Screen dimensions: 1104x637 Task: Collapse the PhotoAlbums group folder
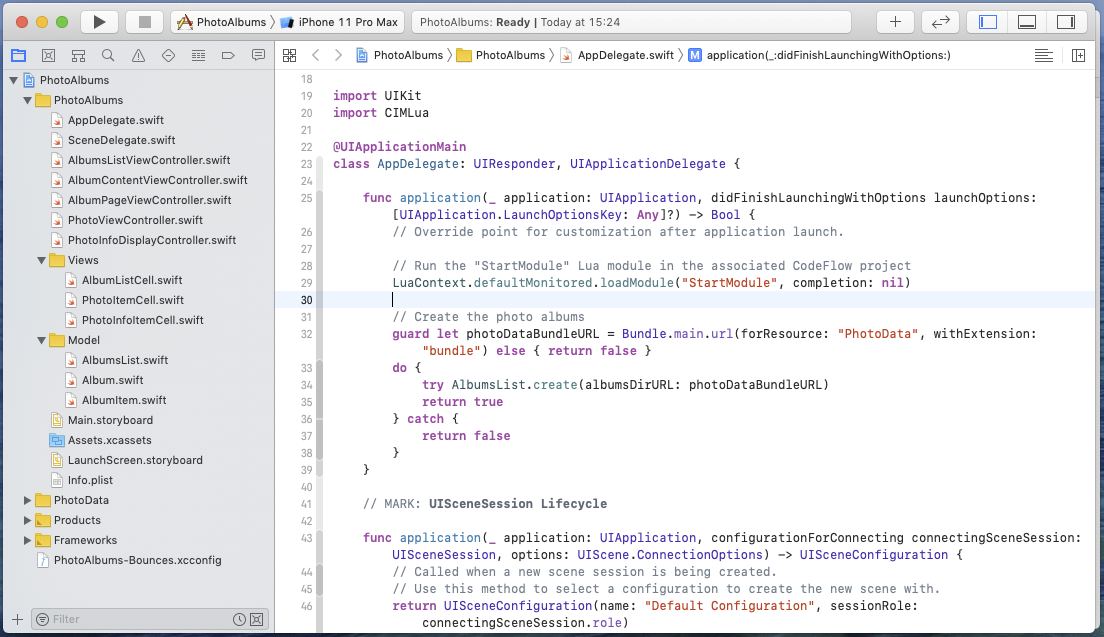(27, 100)
